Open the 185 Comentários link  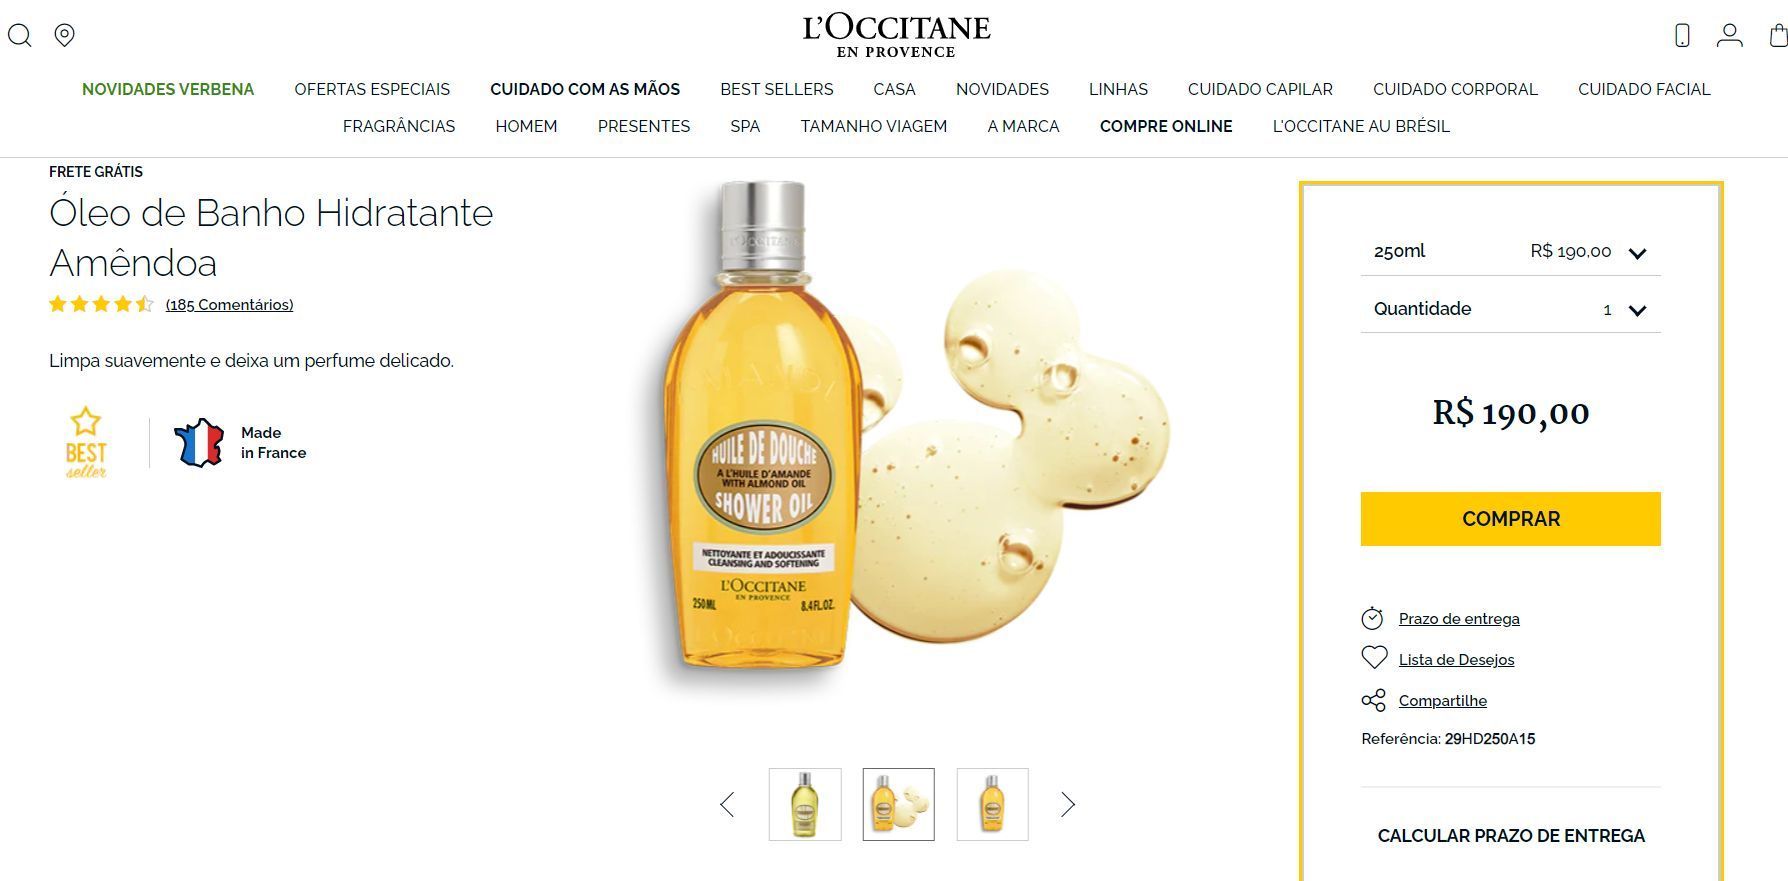[x=229, y=305]
